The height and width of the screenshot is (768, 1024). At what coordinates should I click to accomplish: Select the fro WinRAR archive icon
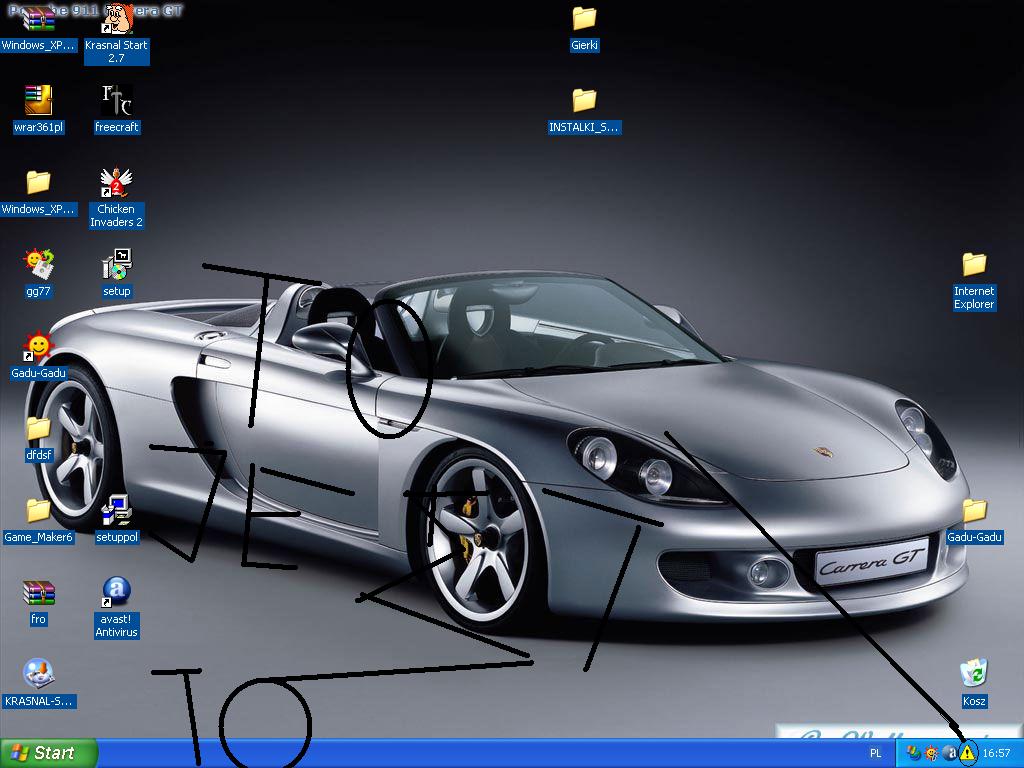click(x=38, y=592)
